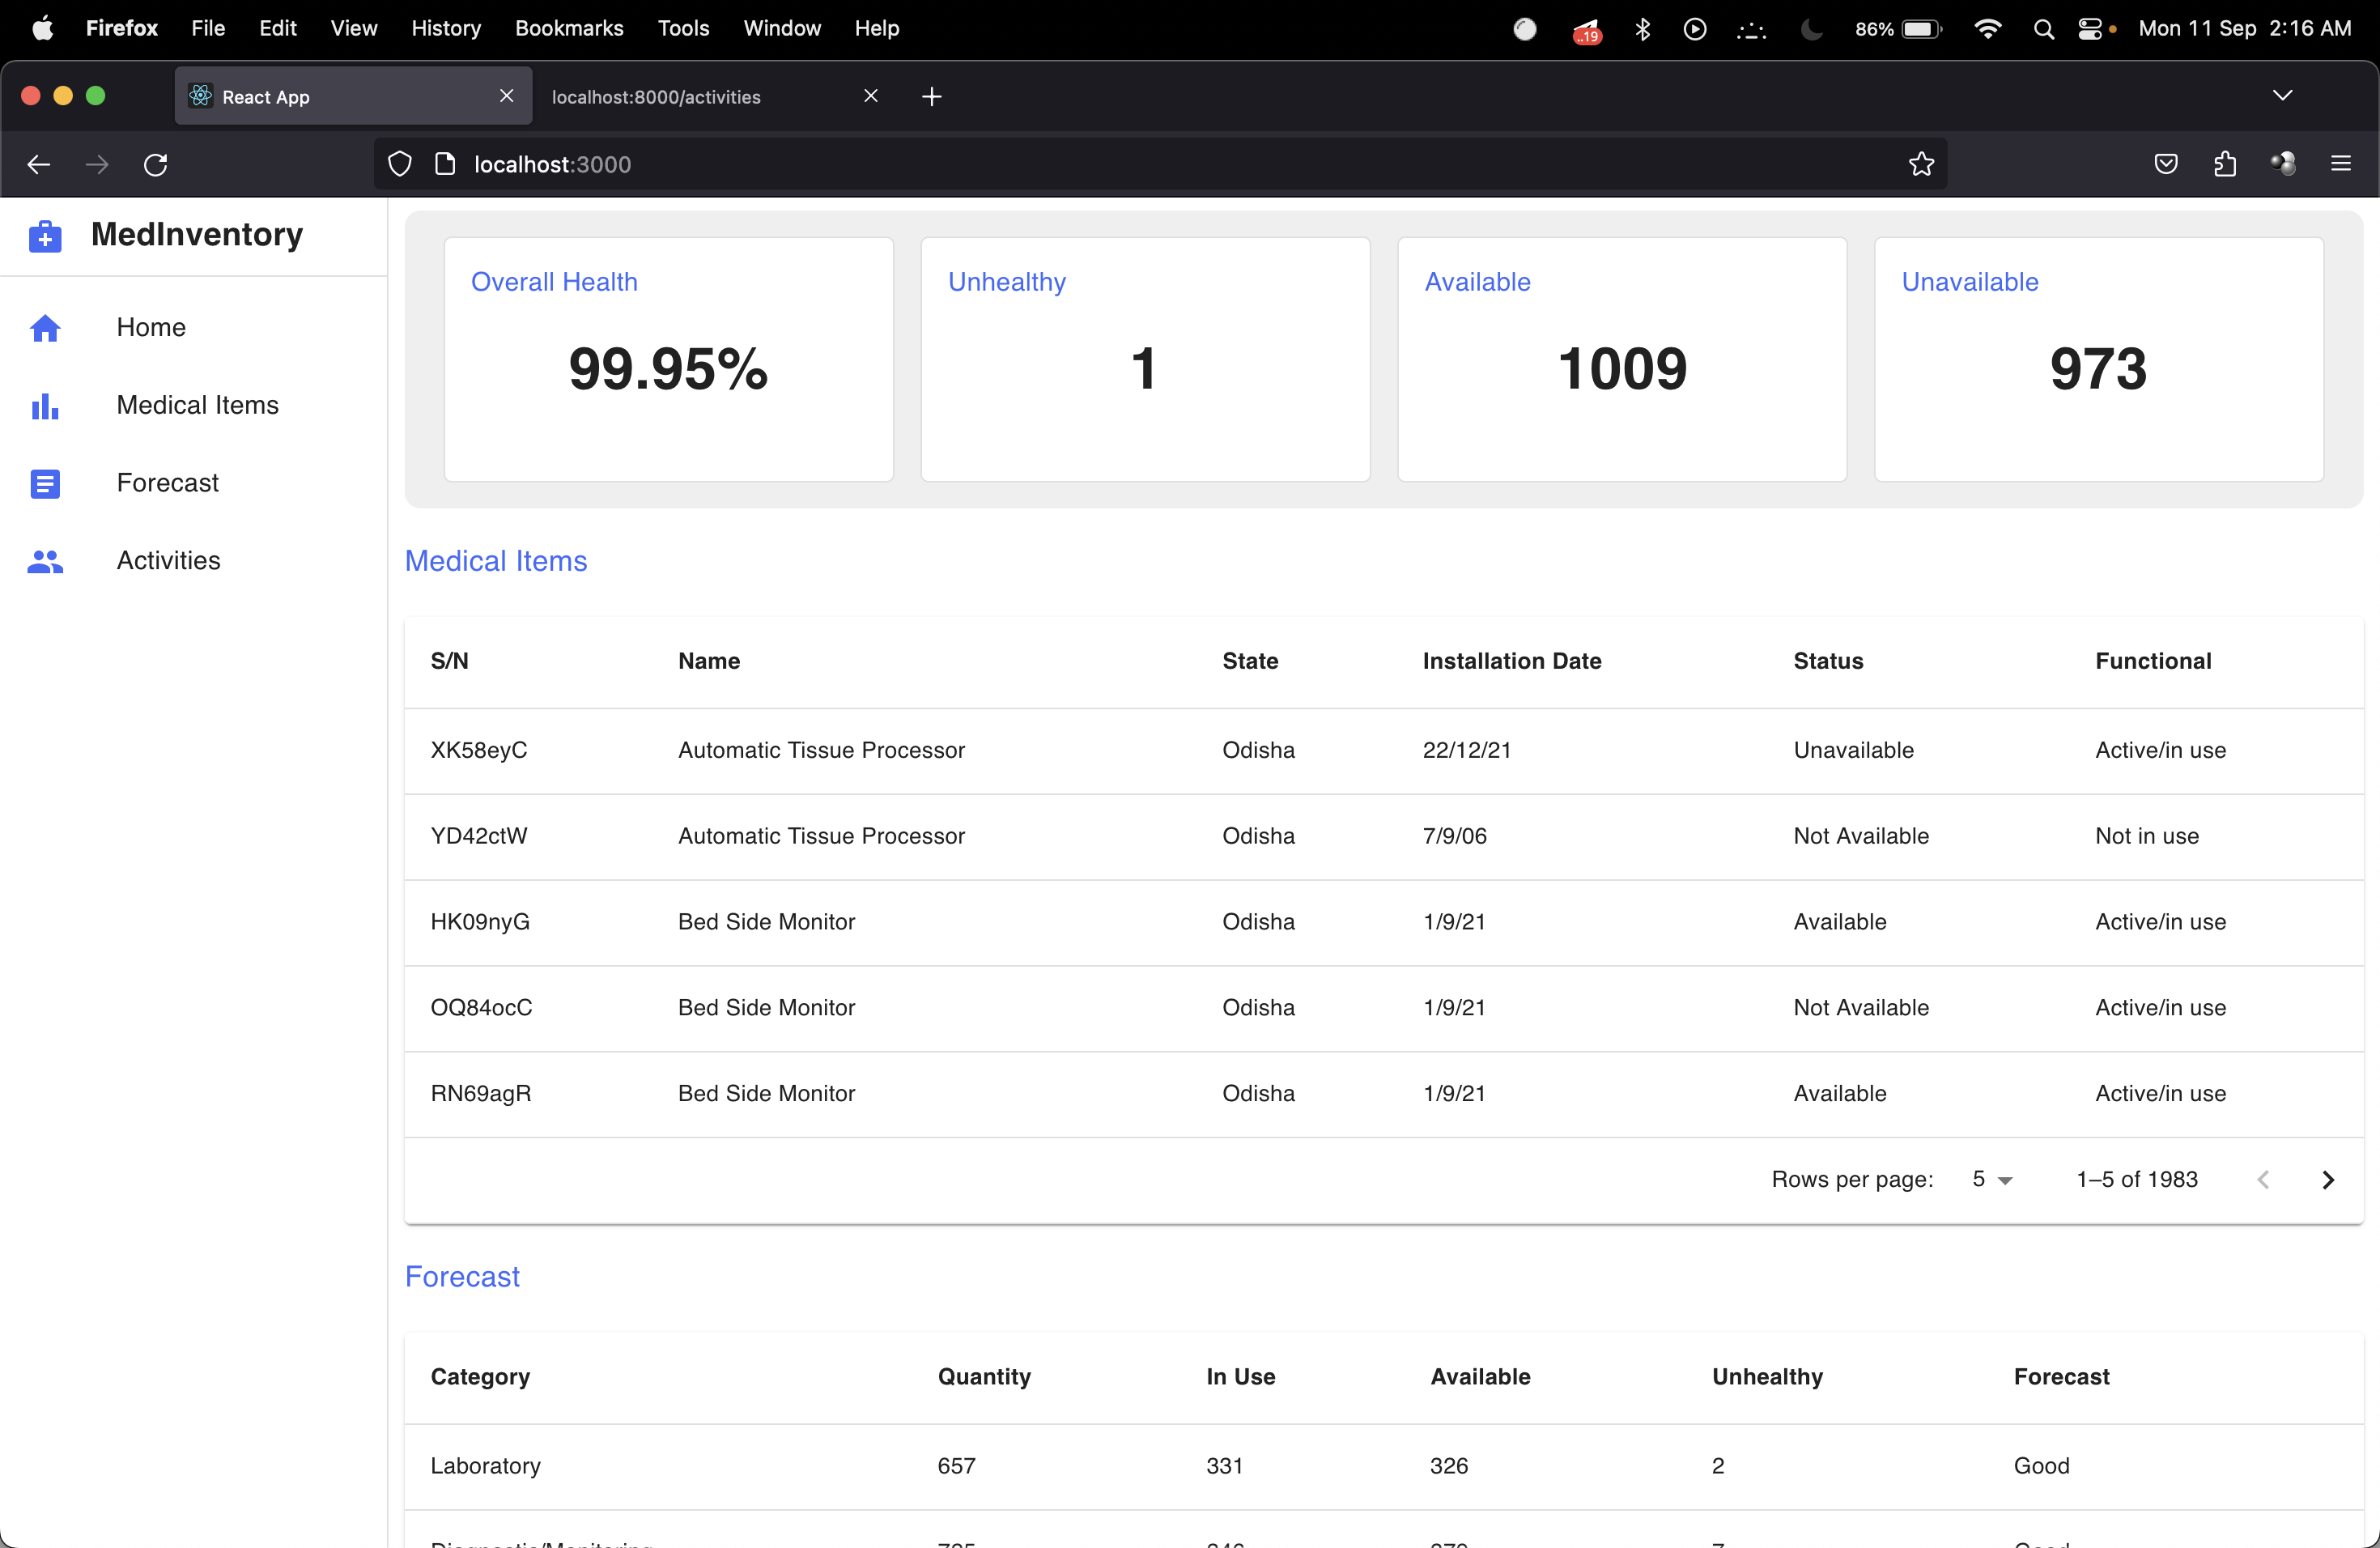List all tabs via chevron dropdown
Screen dimensions: 2380x1548
[x=2282, y=96]
